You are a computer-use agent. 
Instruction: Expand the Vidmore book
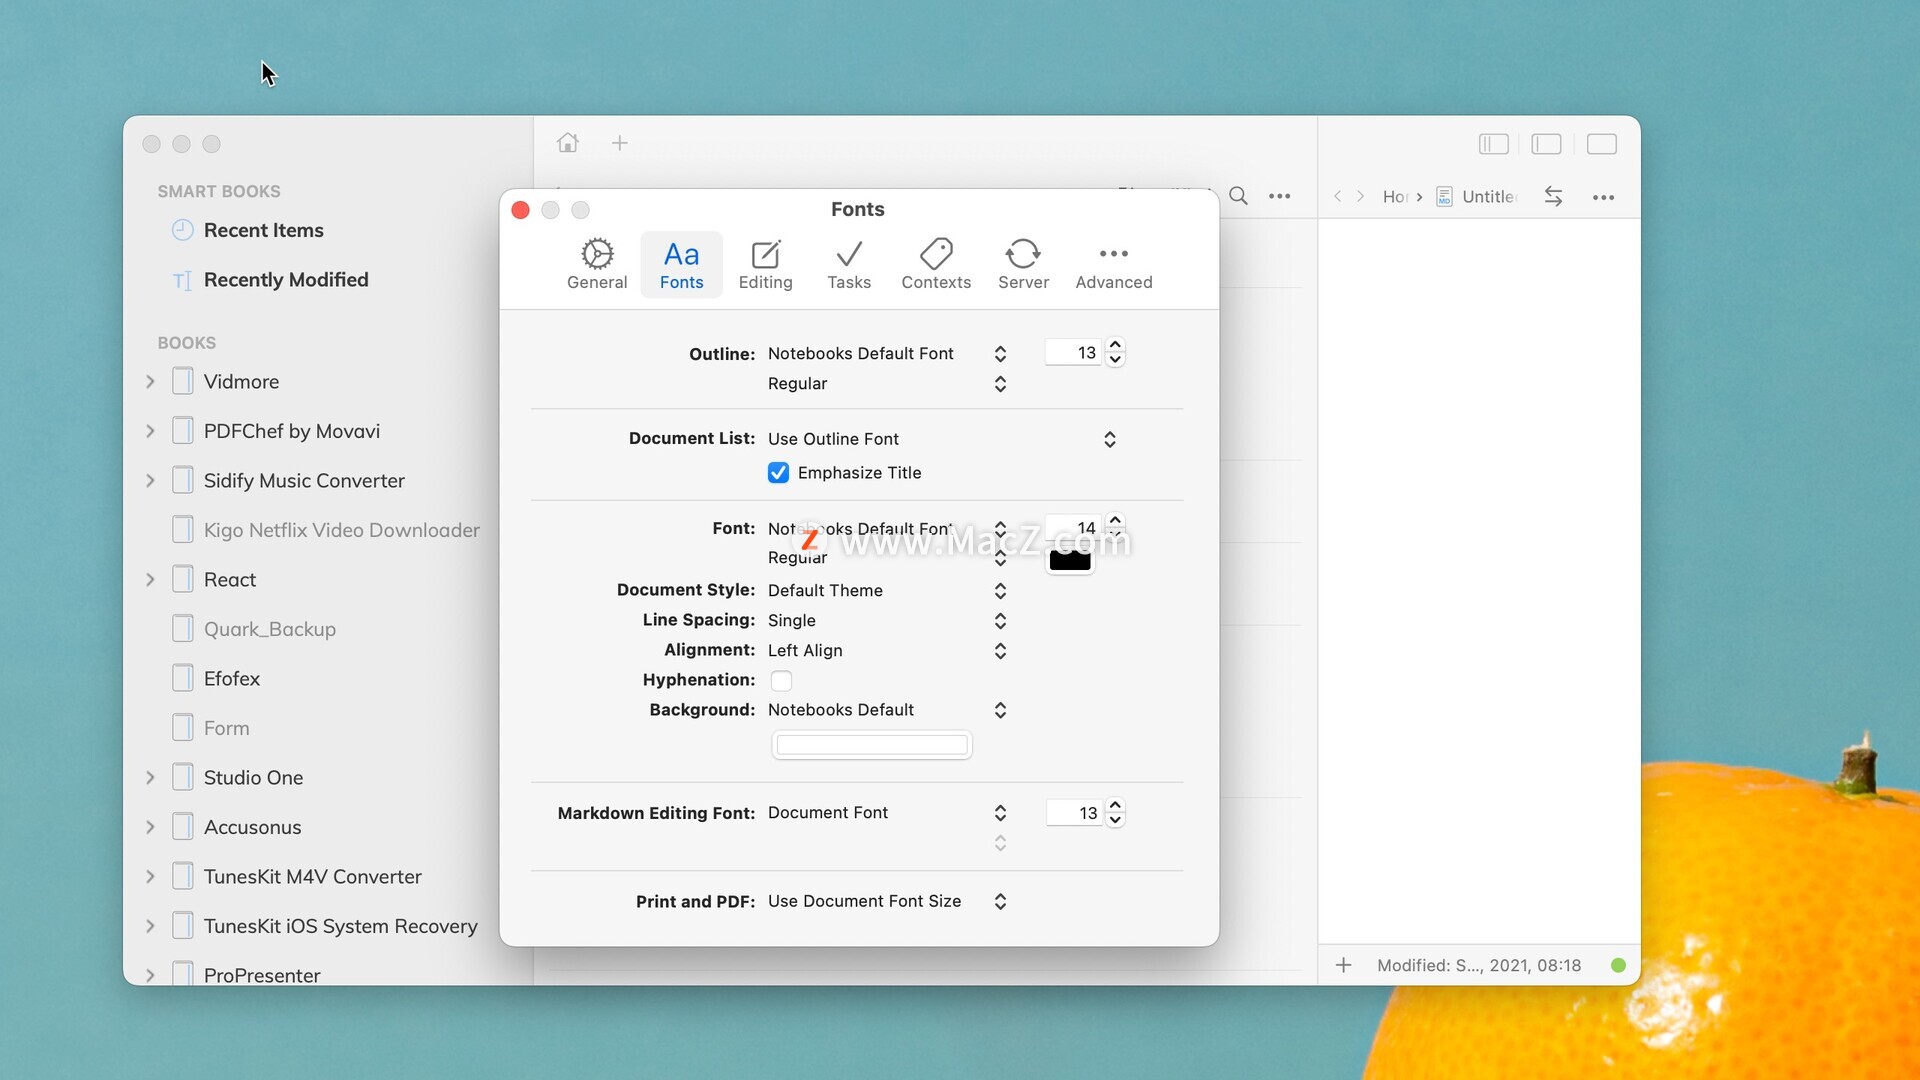point(150,382)
